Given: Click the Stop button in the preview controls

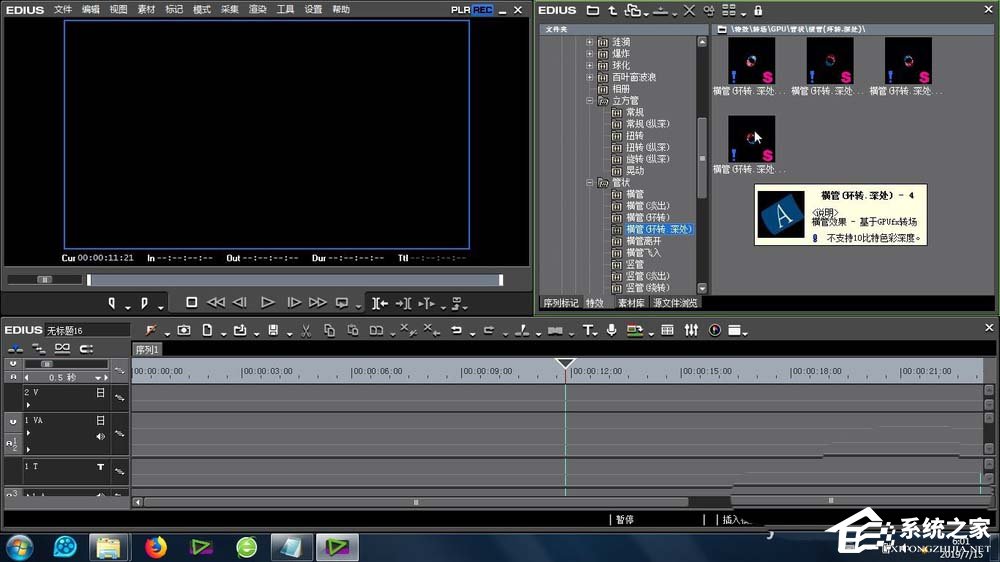Looking at the screenshot, I should click(x=191, y=302).
